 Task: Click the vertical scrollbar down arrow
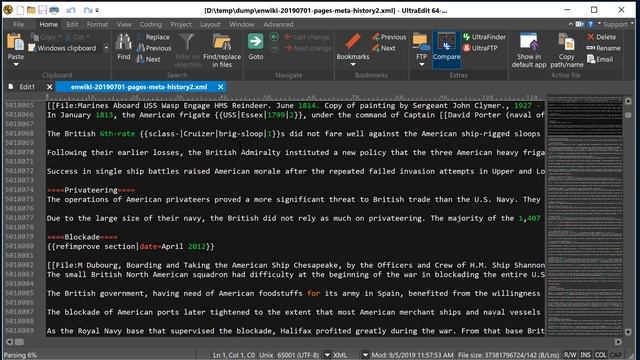click(628, 332)
